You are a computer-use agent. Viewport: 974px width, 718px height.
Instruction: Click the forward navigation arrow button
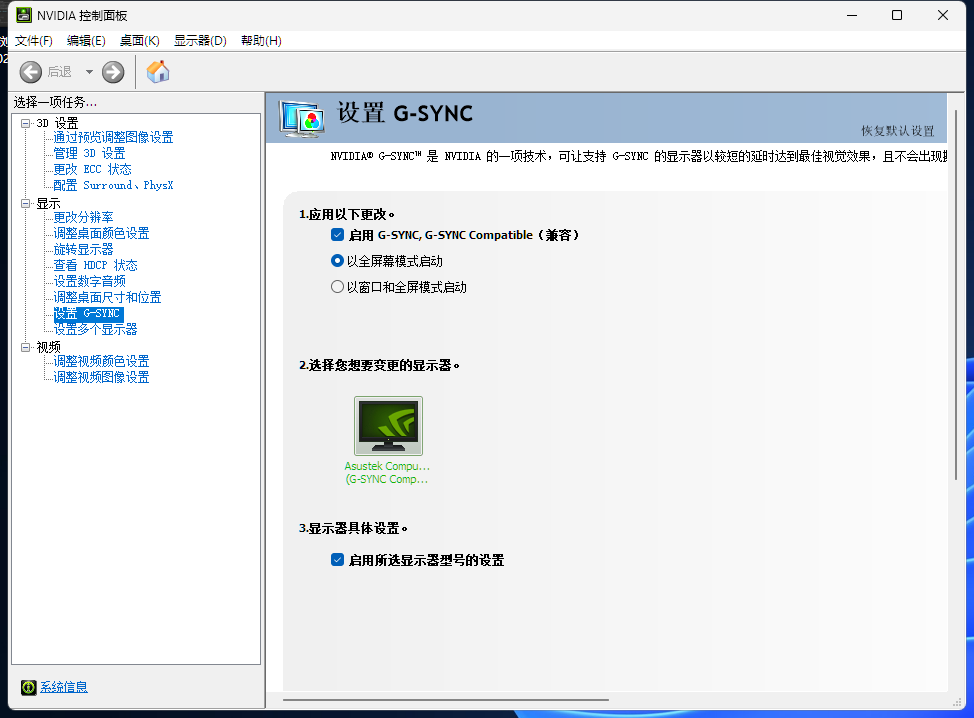(113, 72)
